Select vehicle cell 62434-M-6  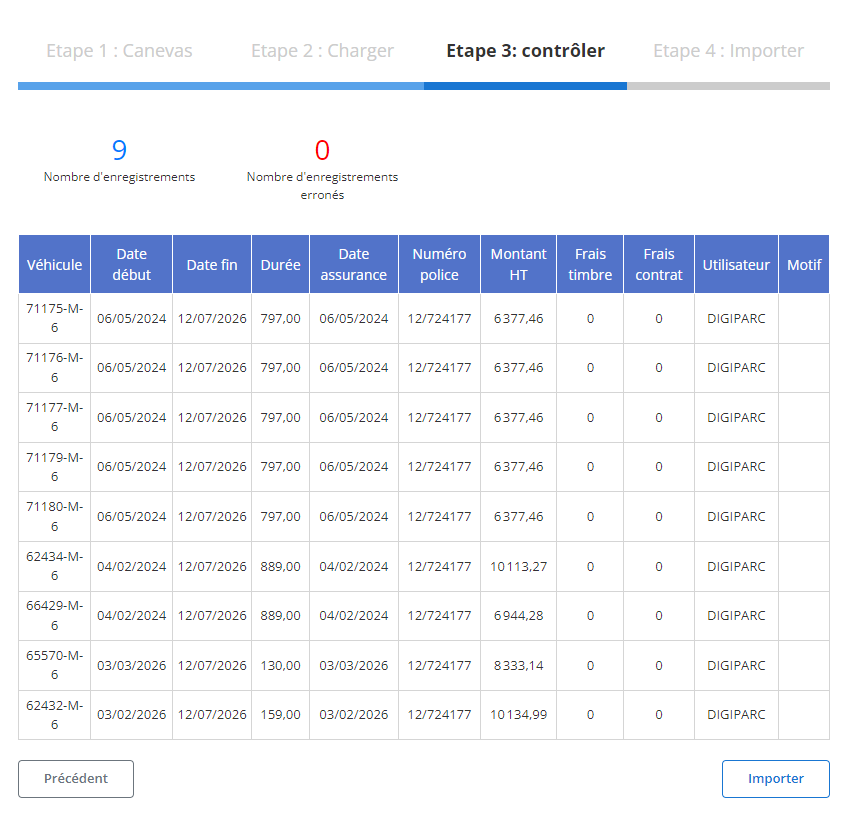coord(55,566)
